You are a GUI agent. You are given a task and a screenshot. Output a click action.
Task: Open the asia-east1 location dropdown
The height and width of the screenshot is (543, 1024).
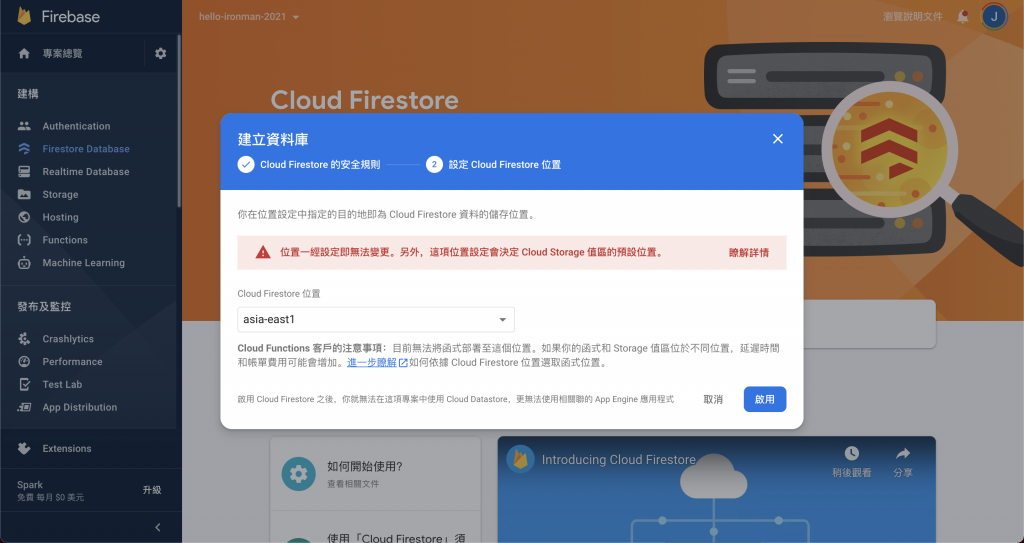pos(376,320)
